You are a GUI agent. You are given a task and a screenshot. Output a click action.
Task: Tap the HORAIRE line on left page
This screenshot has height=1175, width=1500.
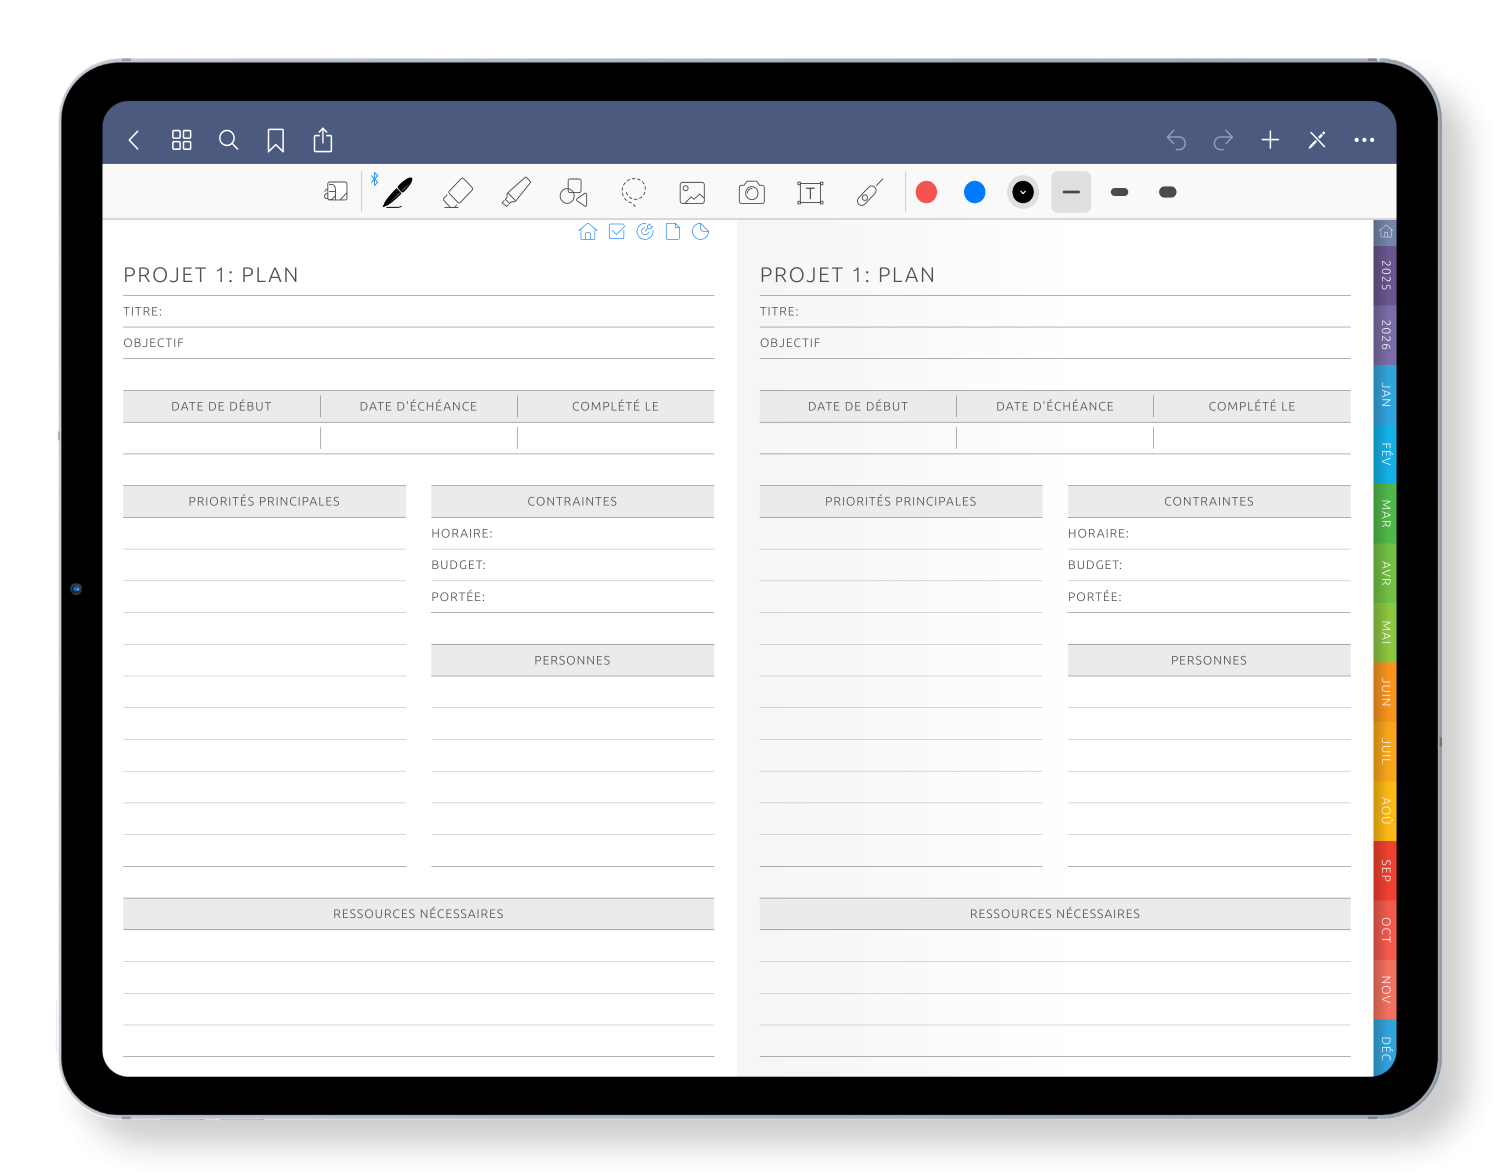click(572, 534)
